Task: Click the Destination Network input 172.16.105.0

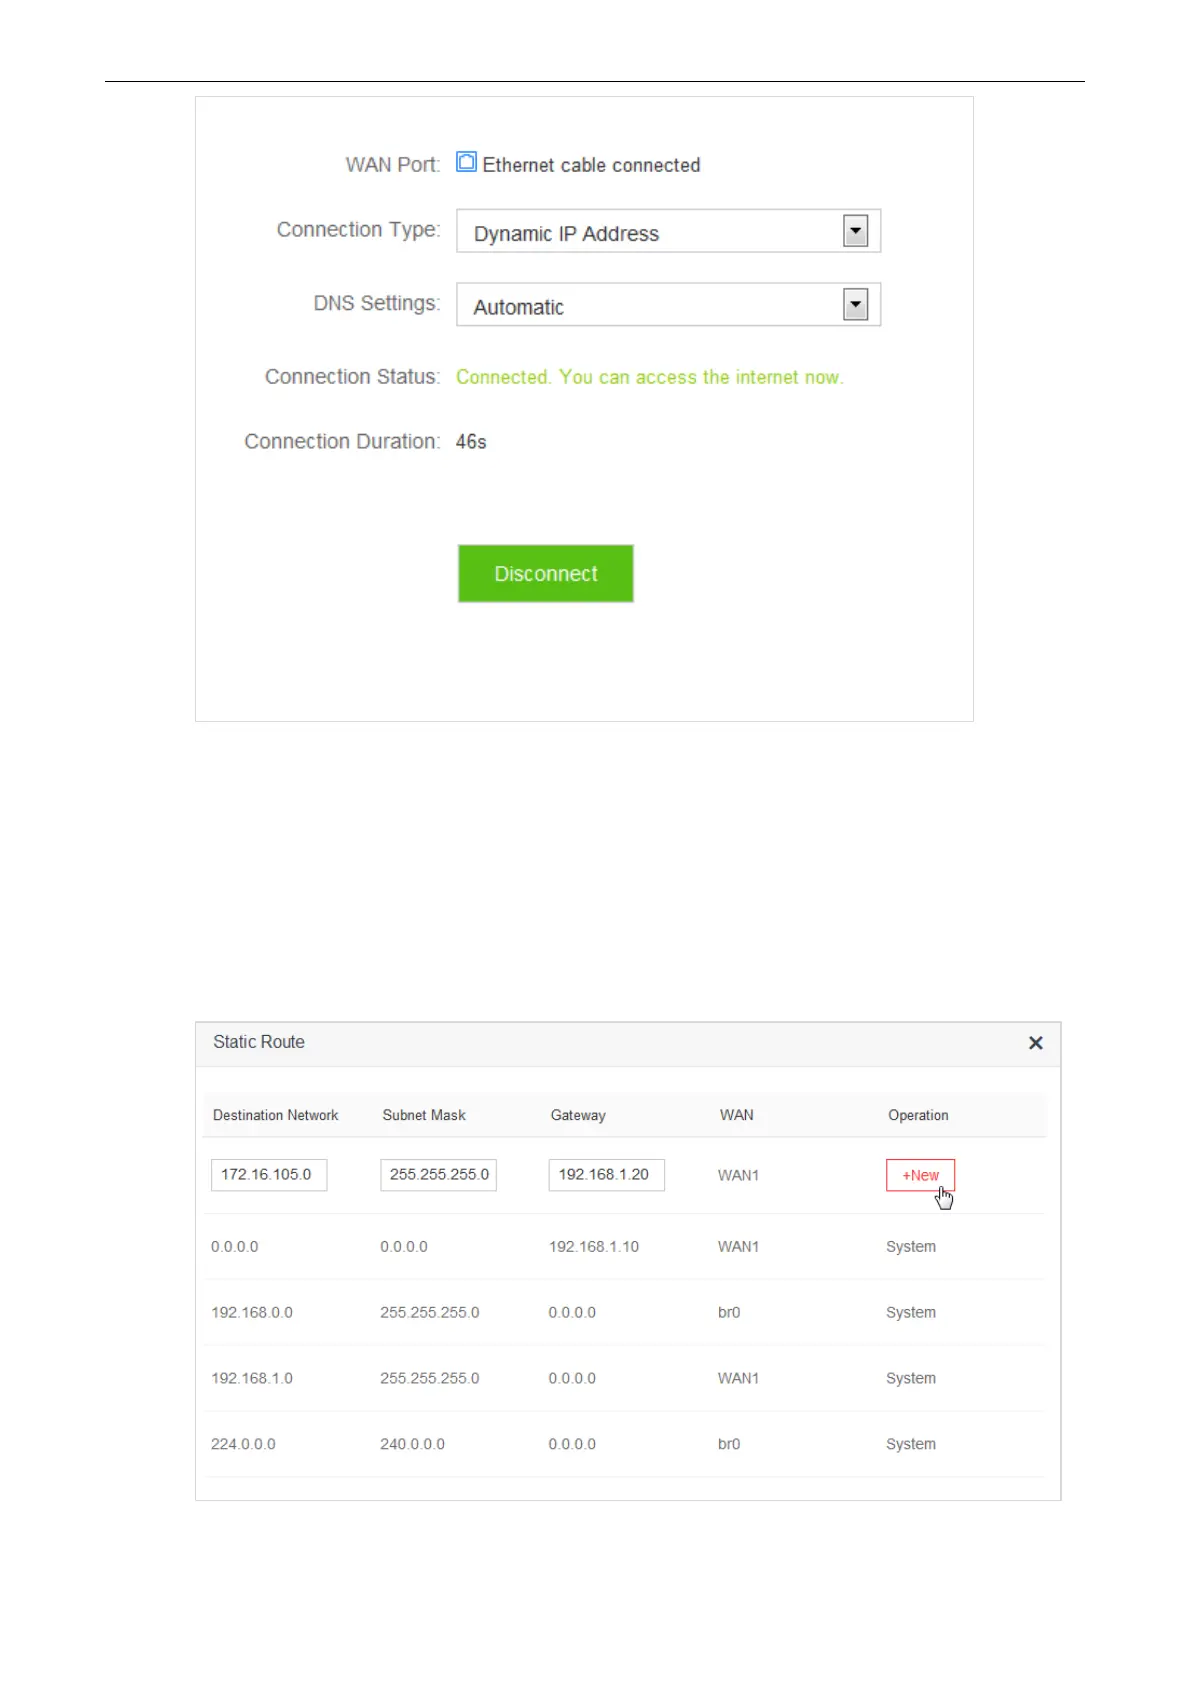Action: (269, 1175)
